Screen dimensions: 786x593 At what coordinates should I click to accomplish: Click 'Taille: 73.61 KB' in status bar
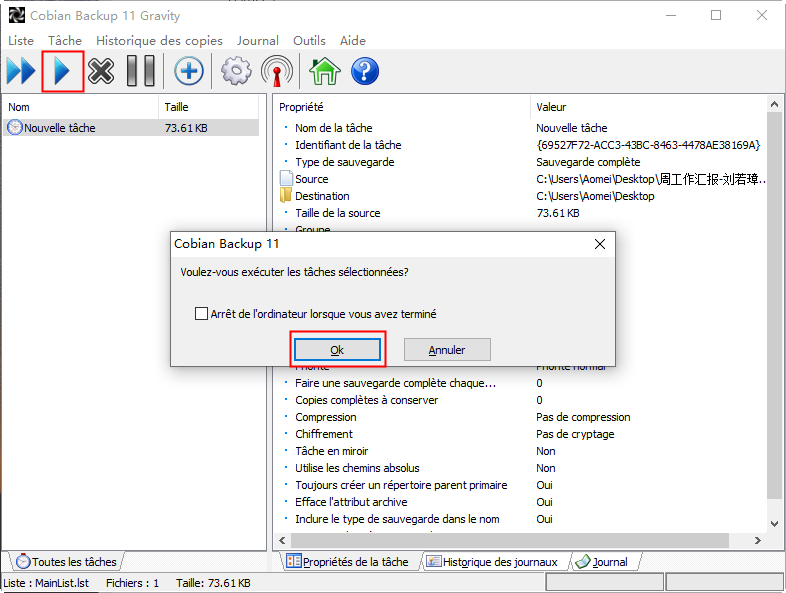(x=213, y=583)
